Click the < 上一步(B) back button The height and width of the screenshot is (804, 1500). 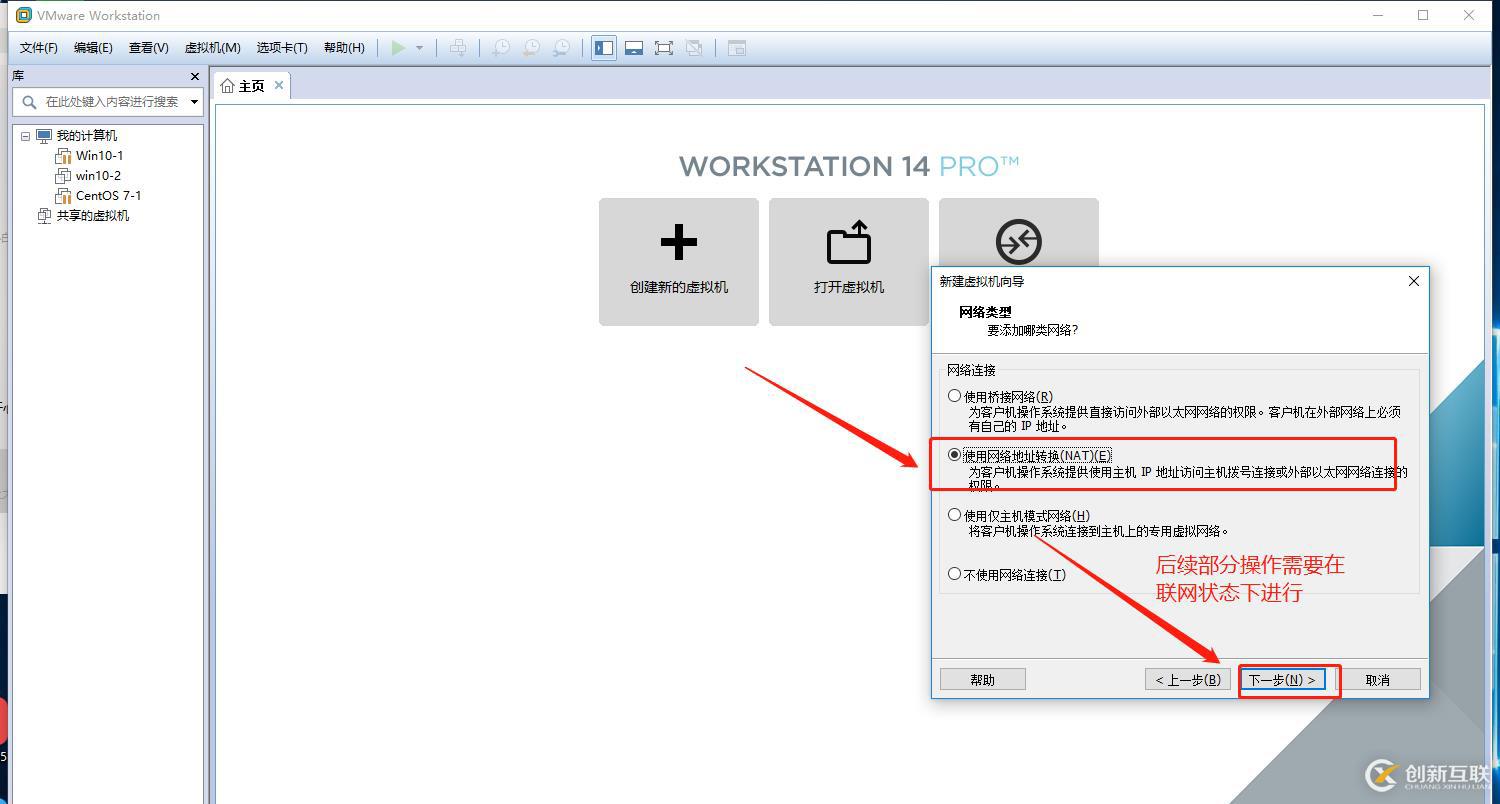click(x=1188, y=680)
